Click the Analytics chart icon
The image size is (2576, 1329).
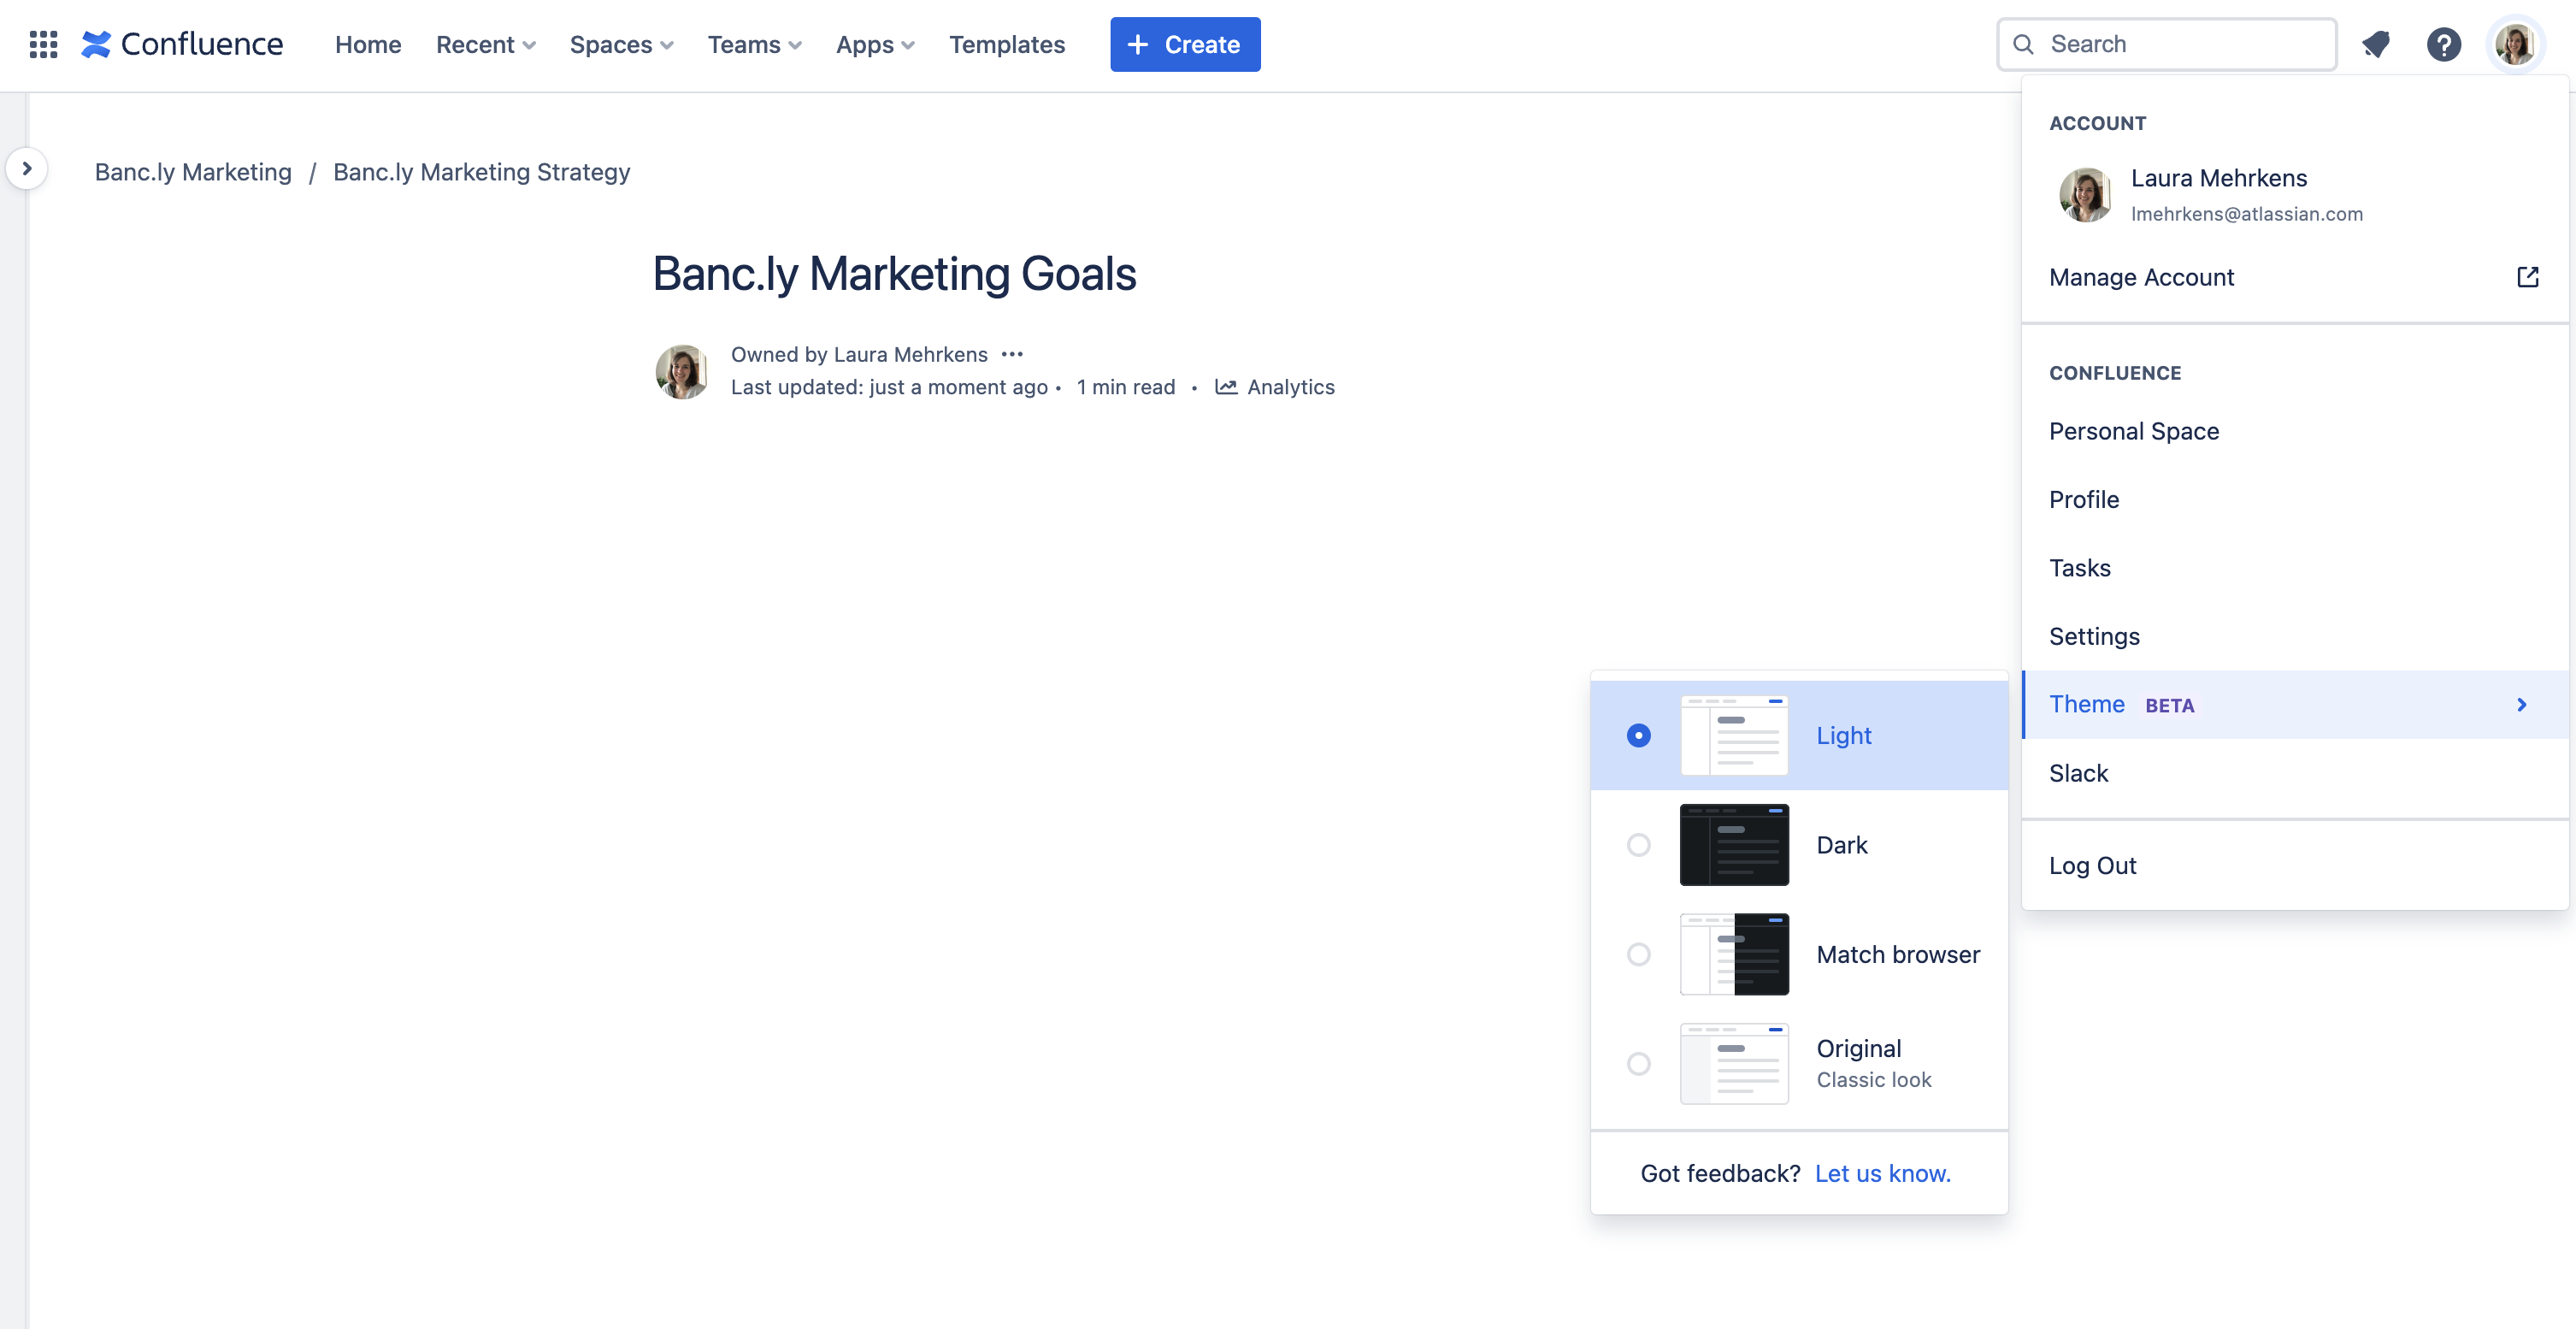[1226, 387]
